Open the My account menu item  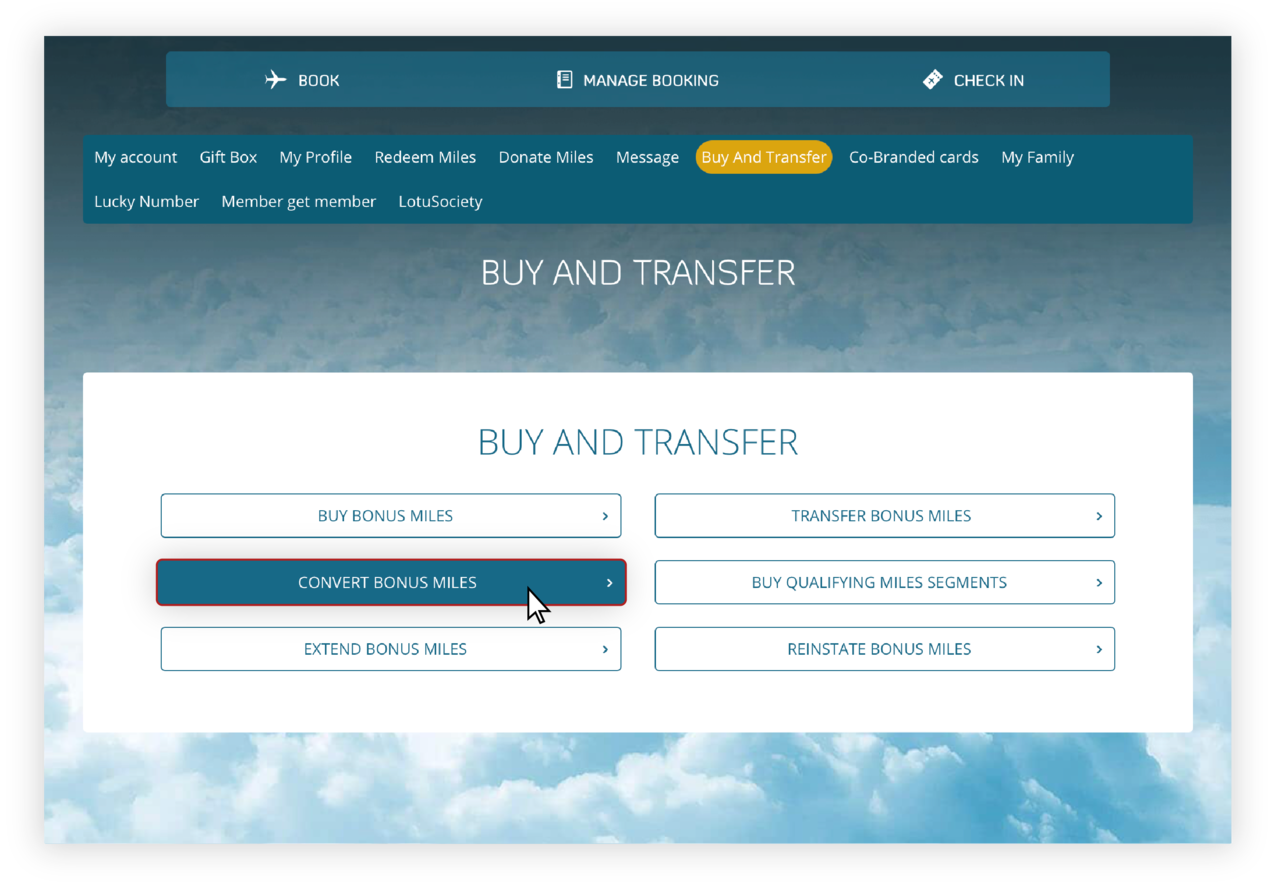135,157
